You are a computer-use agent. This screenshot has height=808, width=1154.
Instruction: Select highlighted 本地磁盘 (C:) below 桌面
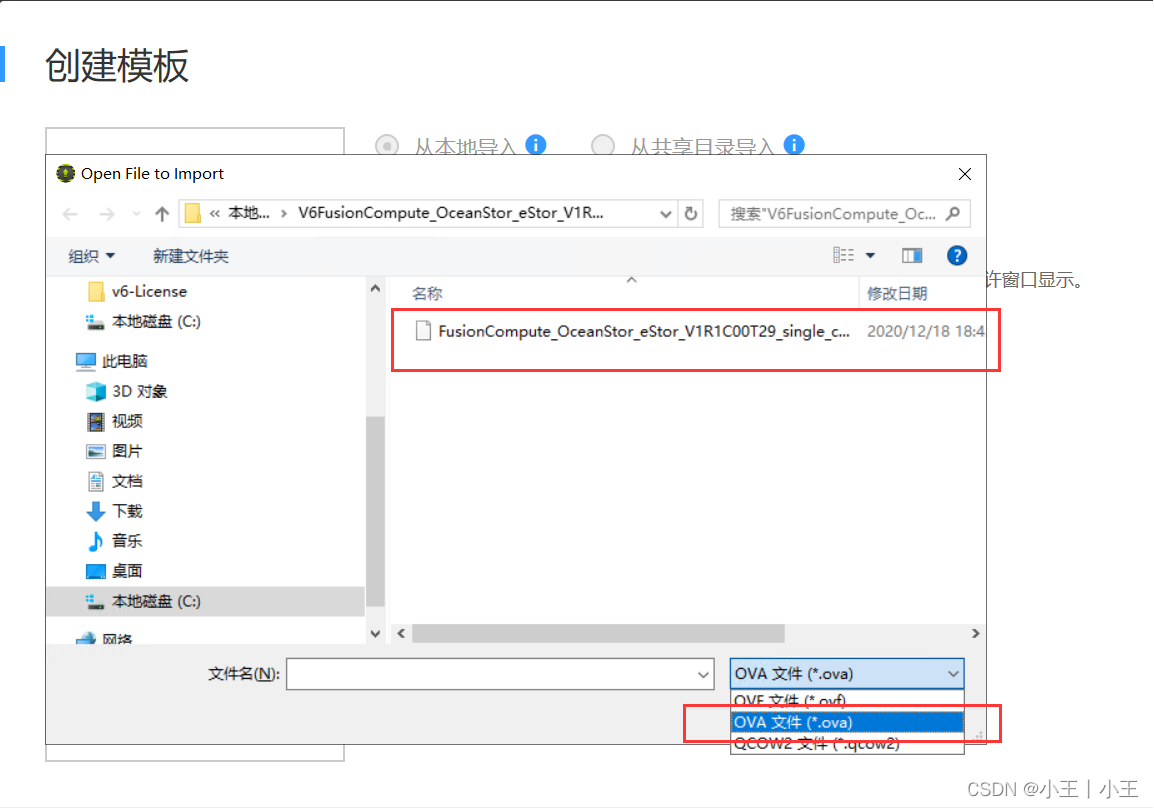click(205, 601)
